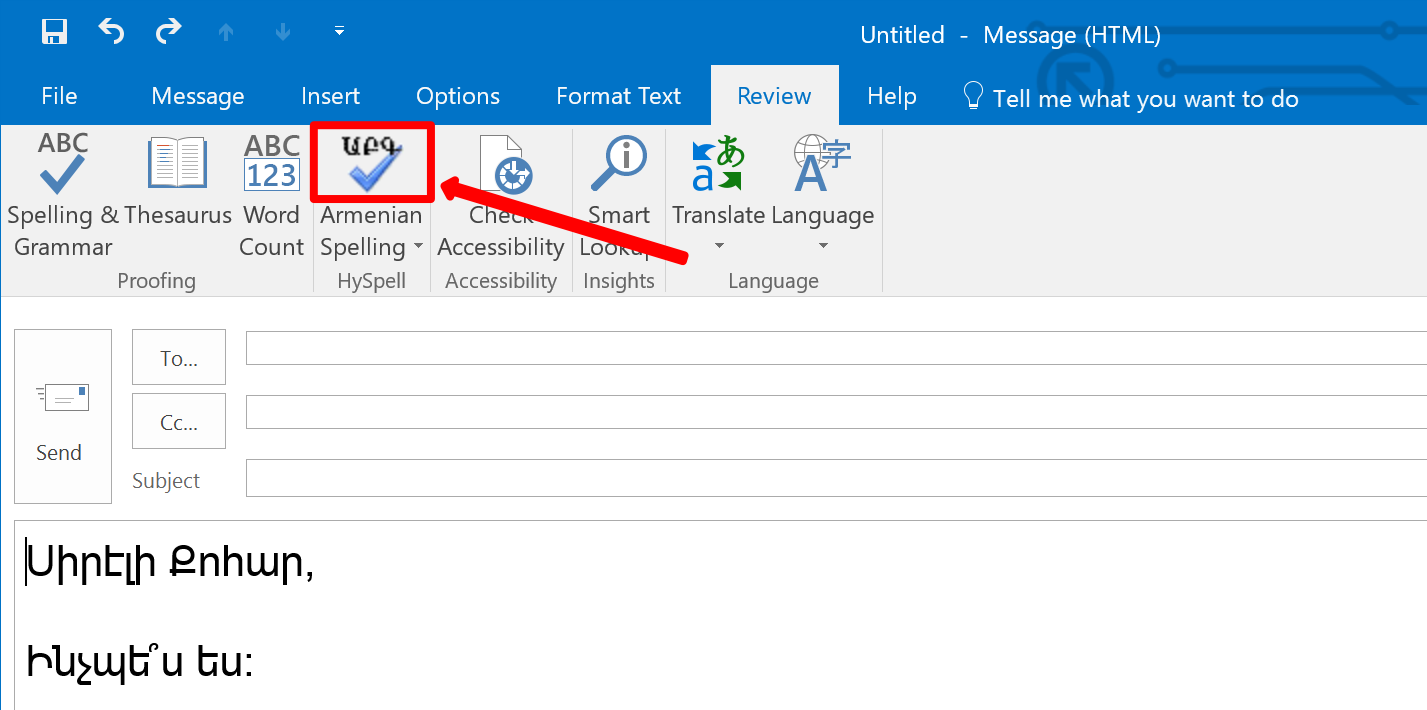The width and height of the screenshot is (1427, 710).
Task: Click the Subject input field
Action: [836, 478]
